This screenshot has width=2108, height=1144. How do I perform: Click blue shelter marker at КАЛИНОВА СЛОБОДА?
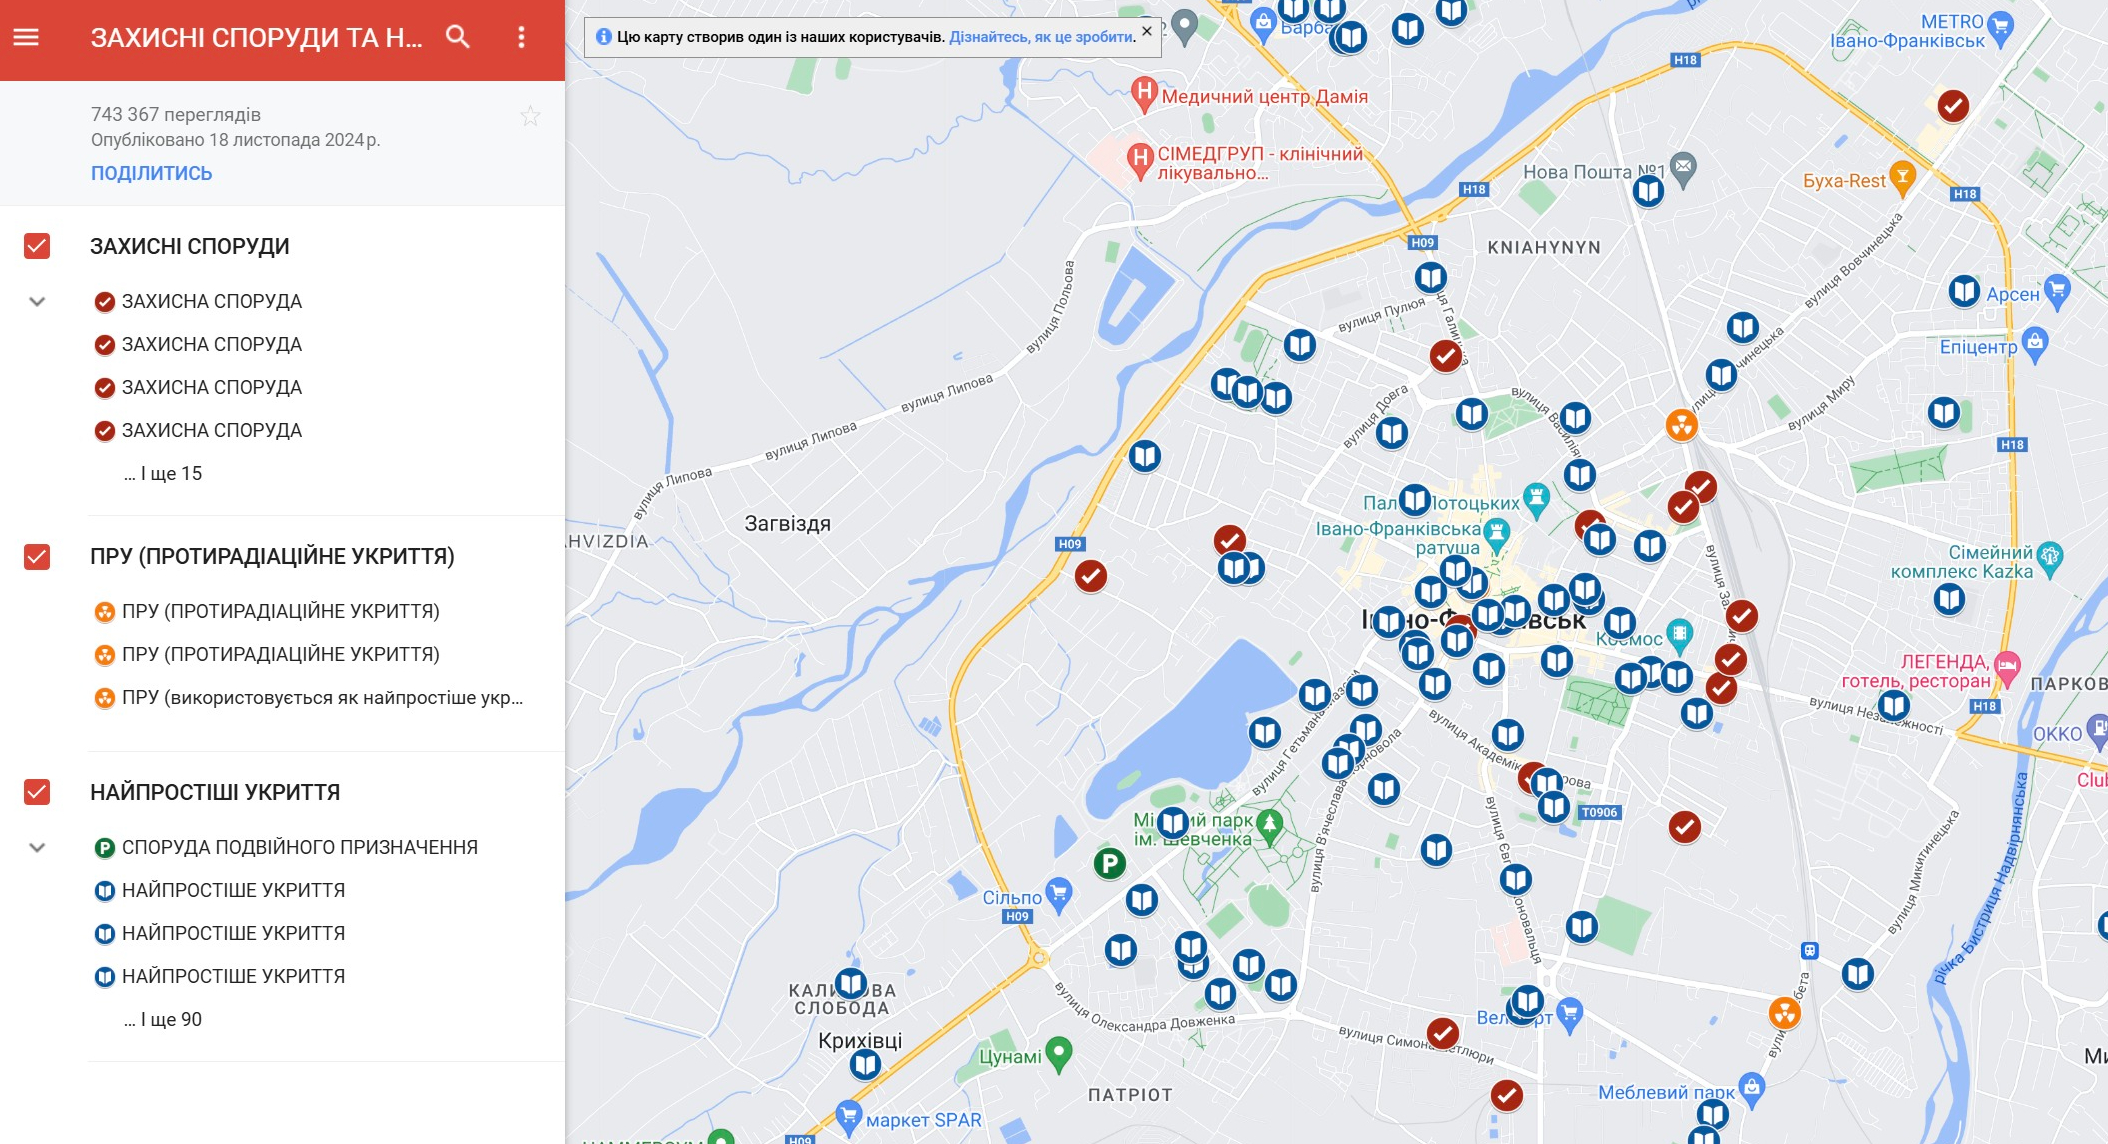point(851,984)
